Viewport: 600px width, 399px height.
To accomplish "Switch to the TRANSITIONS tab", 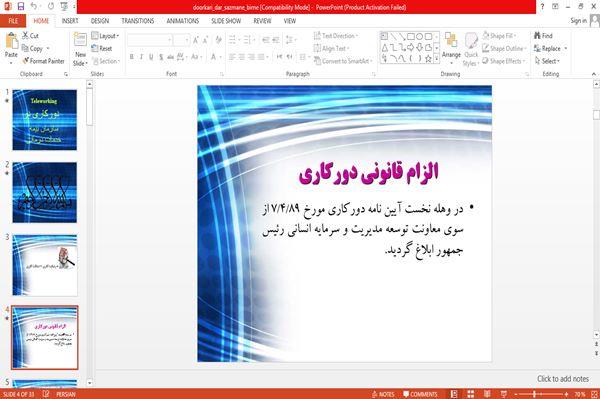I will (x=138, y=21).
